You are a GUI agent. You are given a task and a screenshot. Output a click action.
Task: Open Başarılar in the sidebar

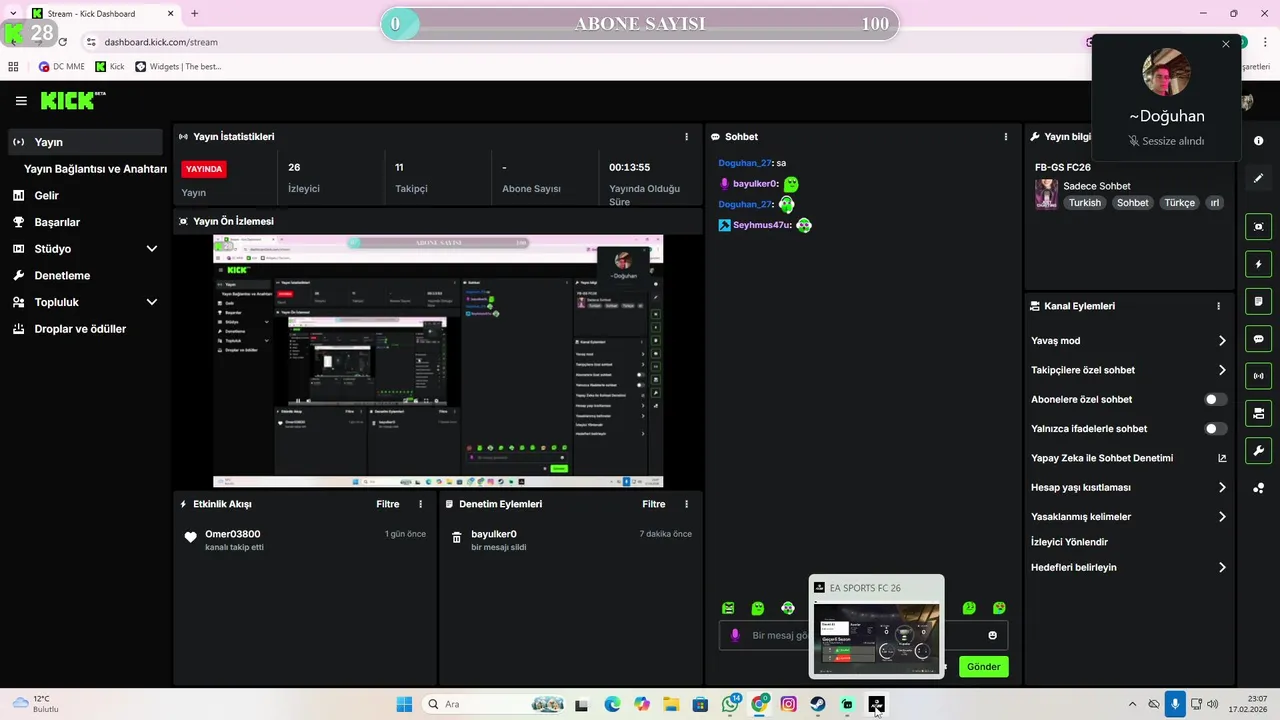pyautogui.click(x=57, y=222)
